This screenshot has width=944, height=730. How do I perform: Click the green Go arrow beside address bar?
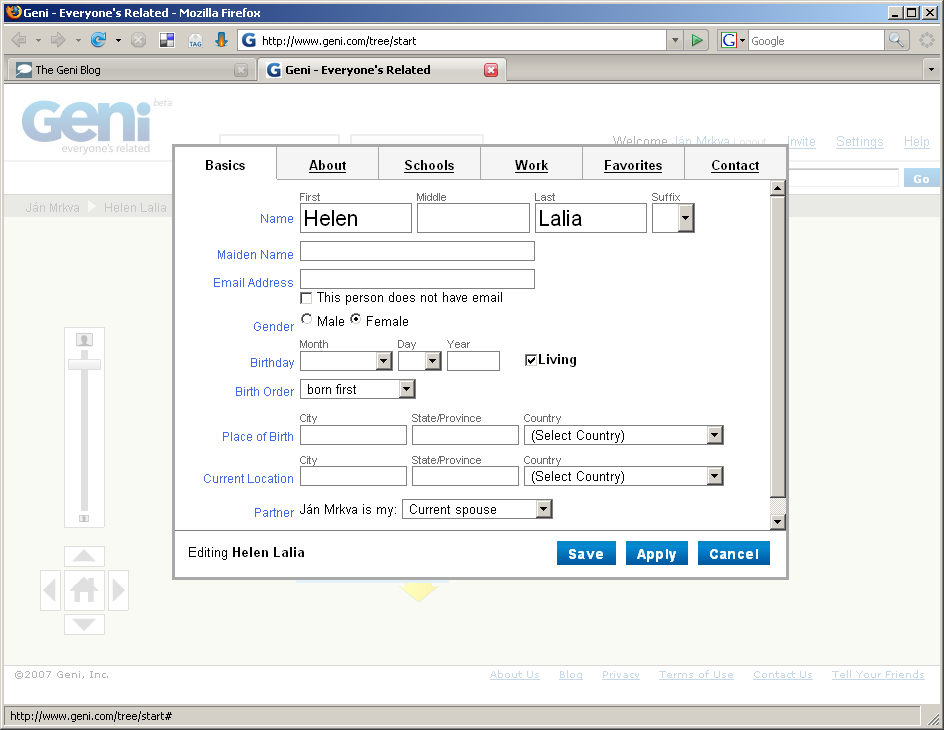[697, 40]
